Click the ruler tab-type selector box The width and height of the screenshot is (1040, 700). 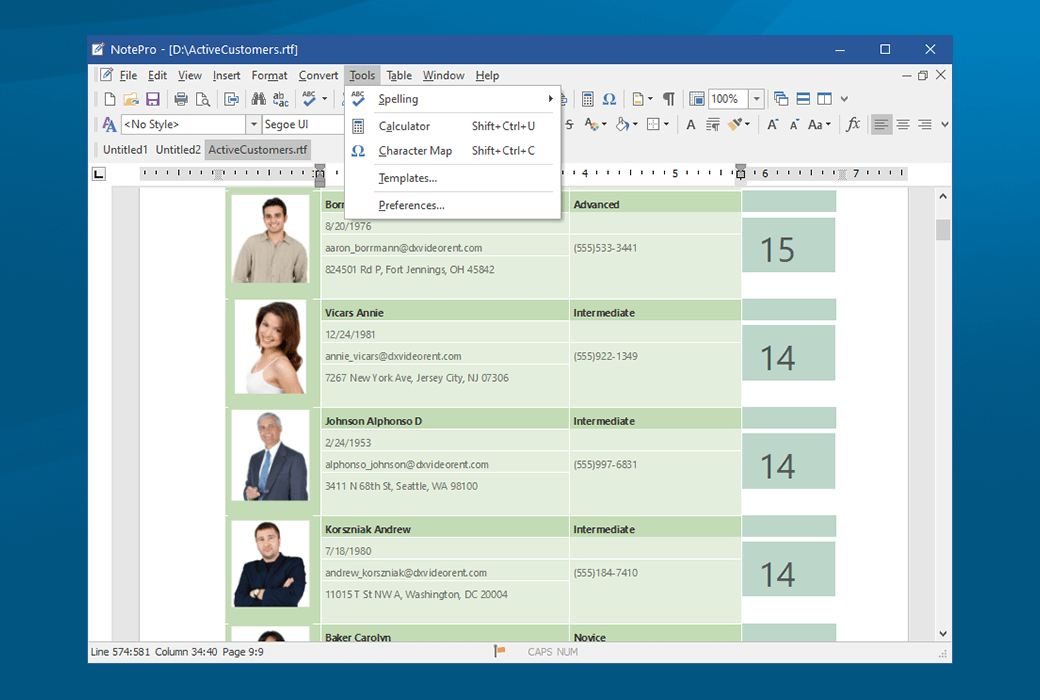tap(99, 174)
